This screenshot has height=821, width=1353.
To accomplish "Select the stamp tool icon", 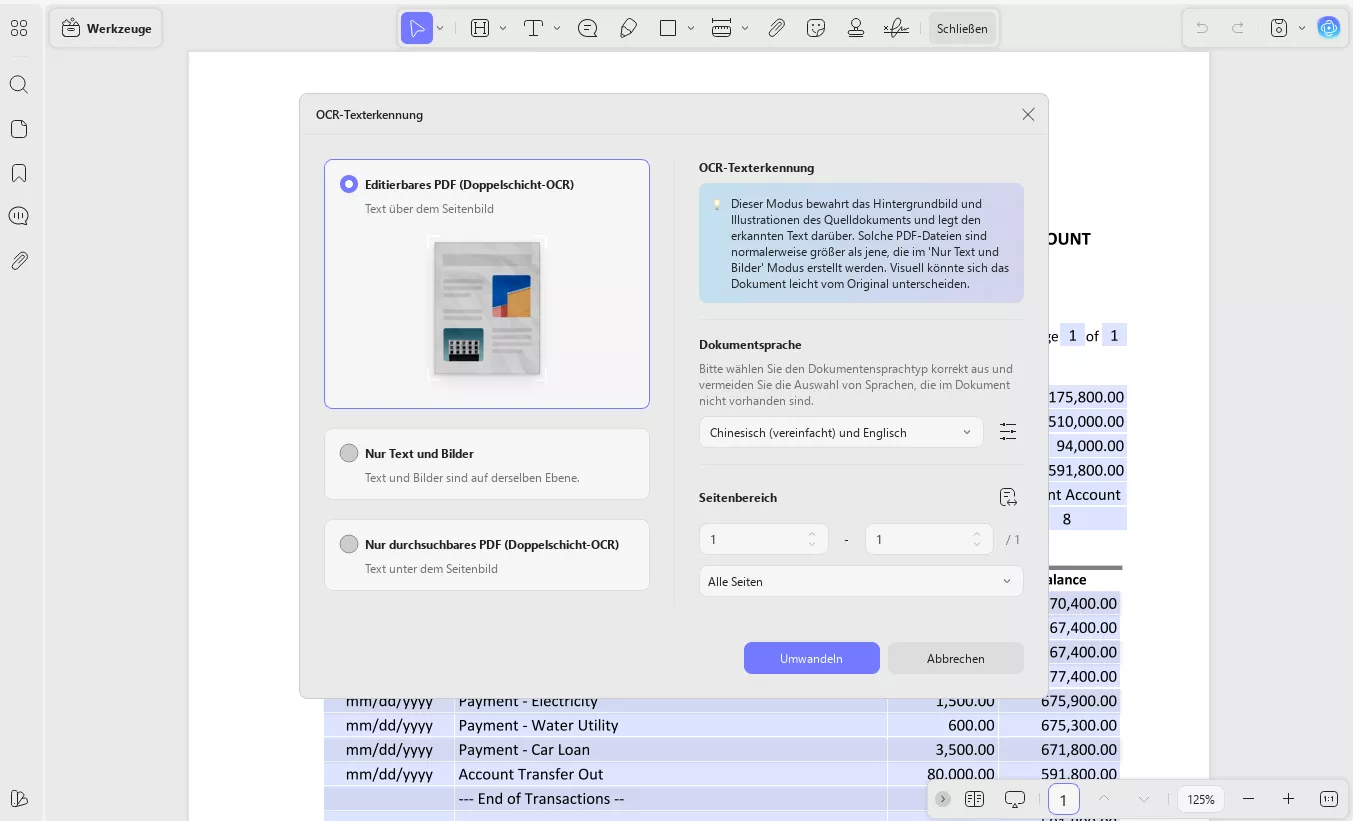I will pyautogui.click(x=855, y=28).
